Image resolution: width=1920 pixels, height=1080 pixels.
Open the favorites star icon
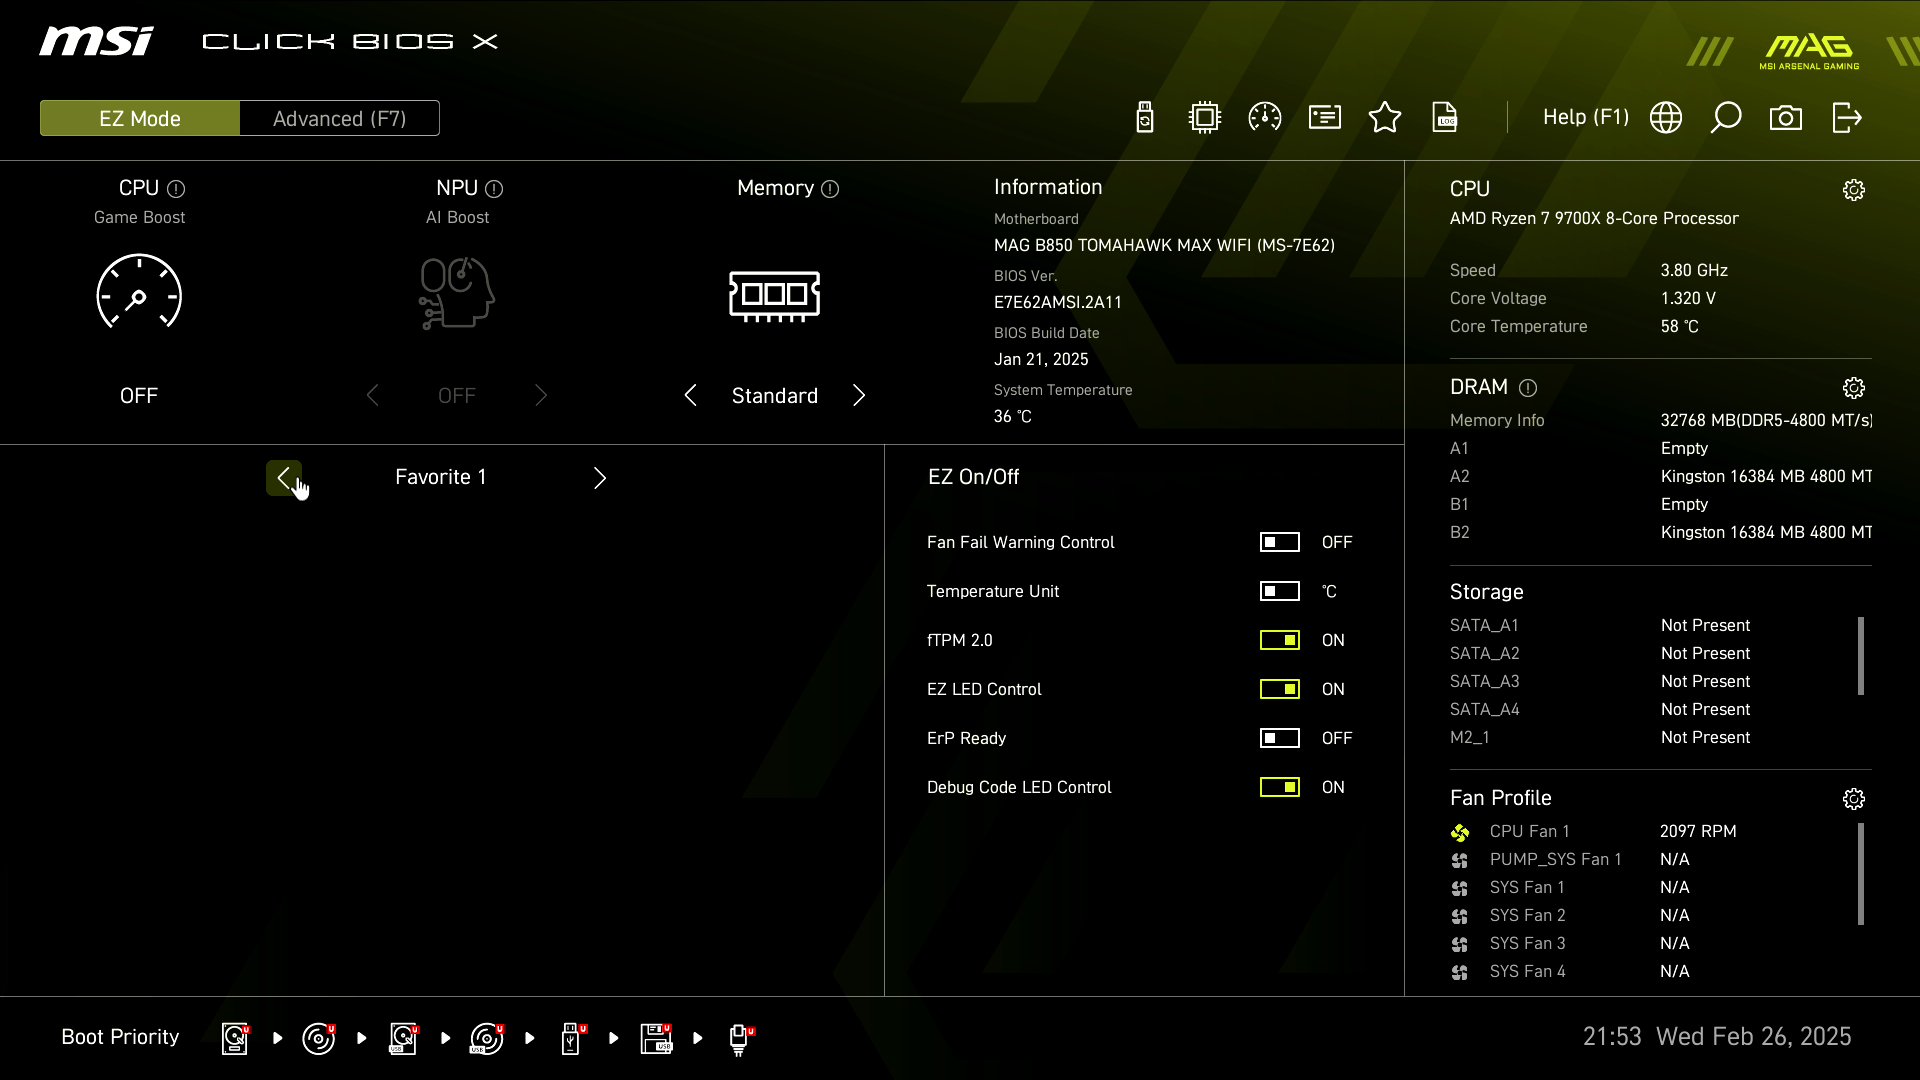pos(1385,118)
